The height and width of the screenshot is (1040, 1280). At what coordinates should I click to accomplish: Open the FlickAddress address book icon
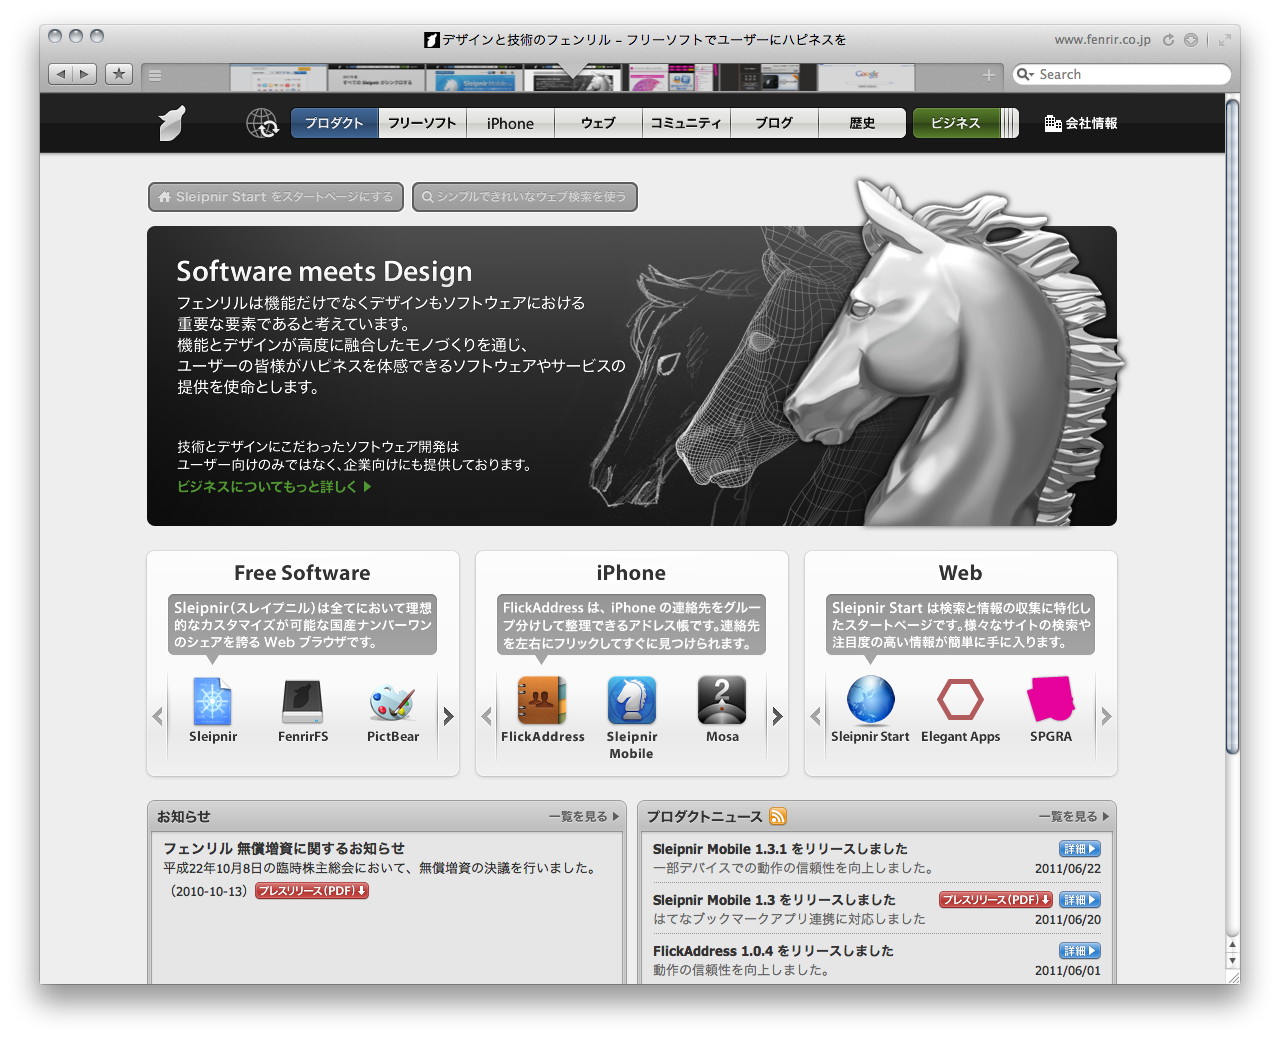tap(541, 701)
